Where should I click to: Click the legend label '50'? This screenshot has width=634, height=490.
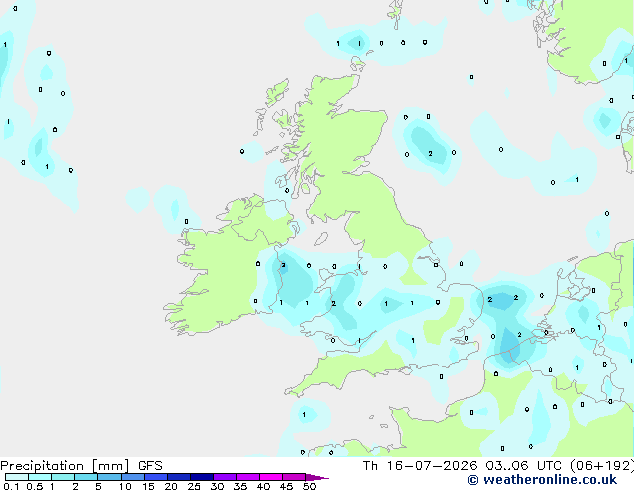pyautogui.click(x=309, y=486)
